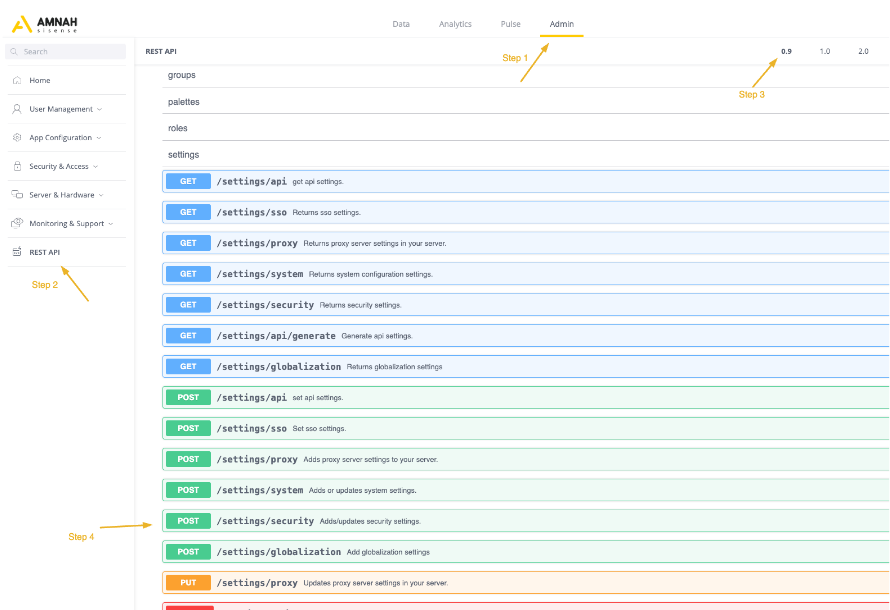Click the REST API sidebar icon
Image resolution: width=890 pixels, height=610 pixels.
(17, 252)
